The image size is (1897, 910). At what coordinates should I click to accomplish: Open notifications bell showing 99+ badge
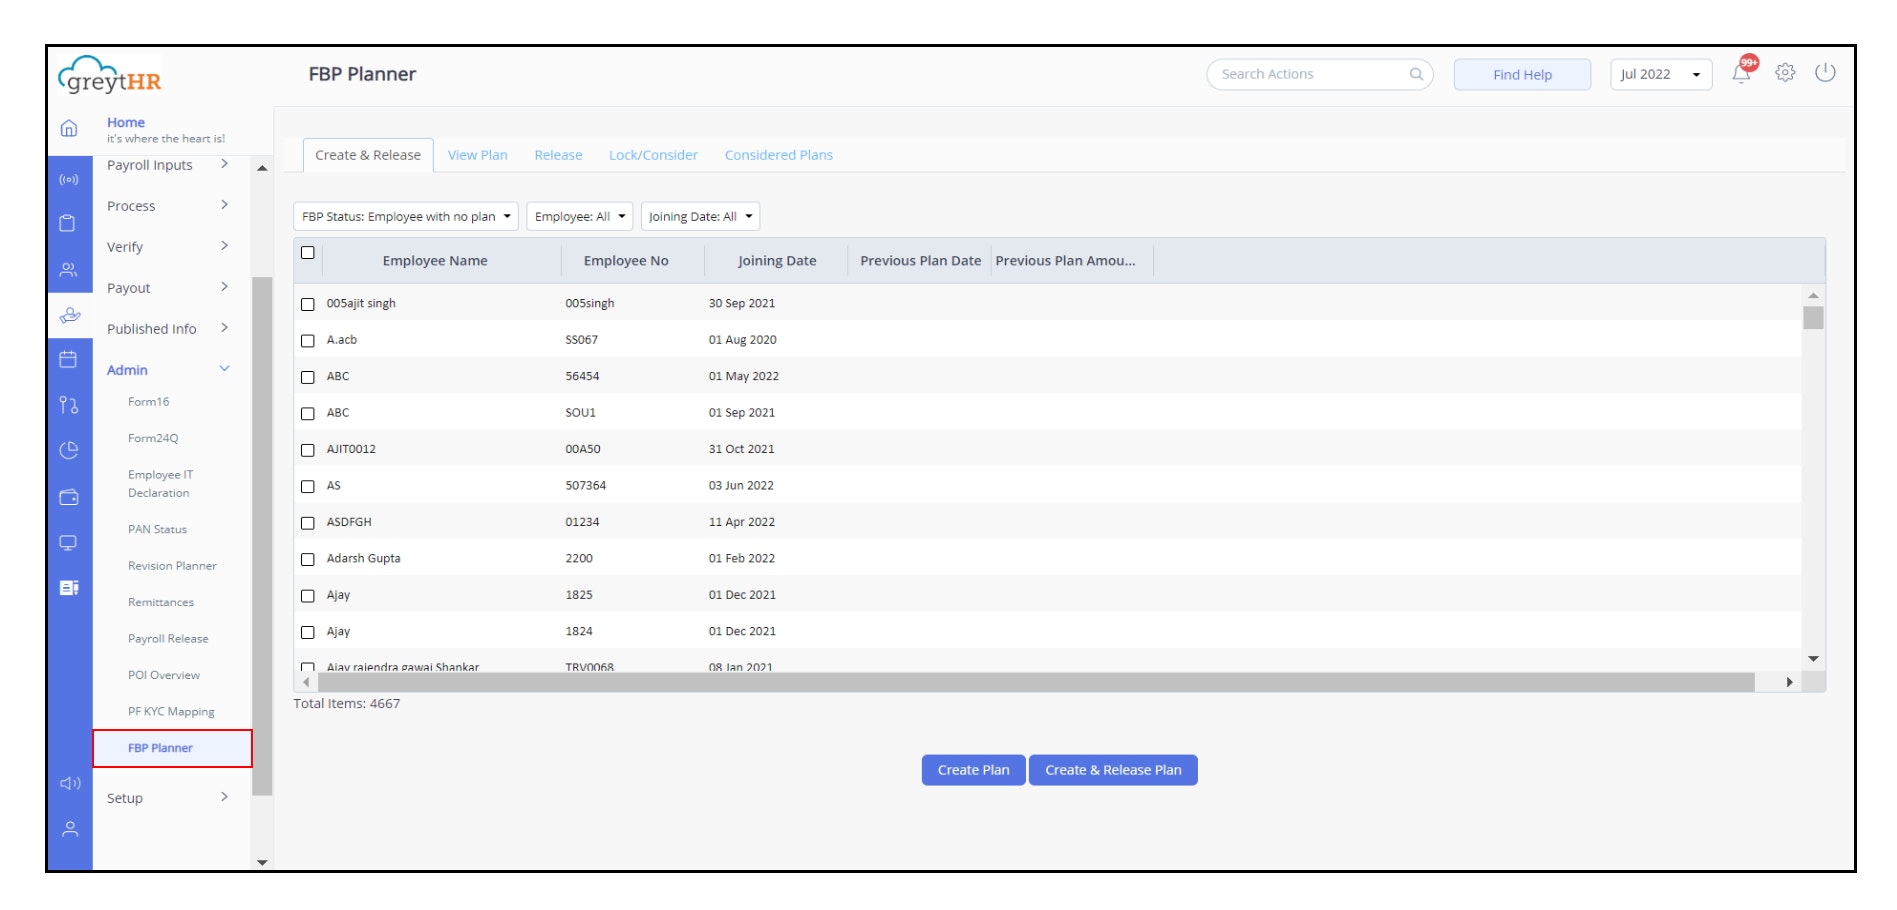click(1740, 73)
